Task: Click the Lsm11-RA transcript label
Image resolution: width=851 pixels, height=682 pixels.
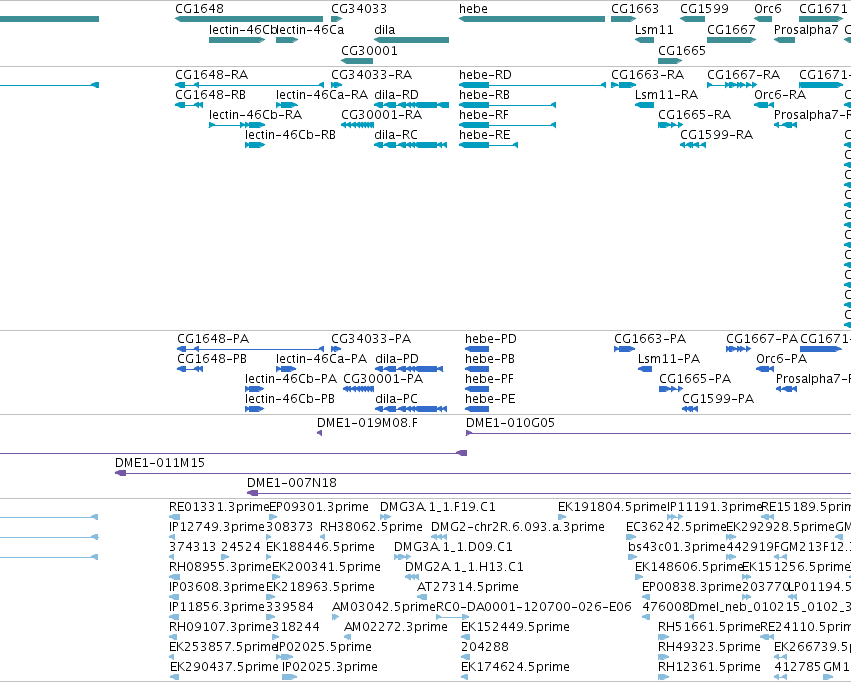Action: point(666,94)
